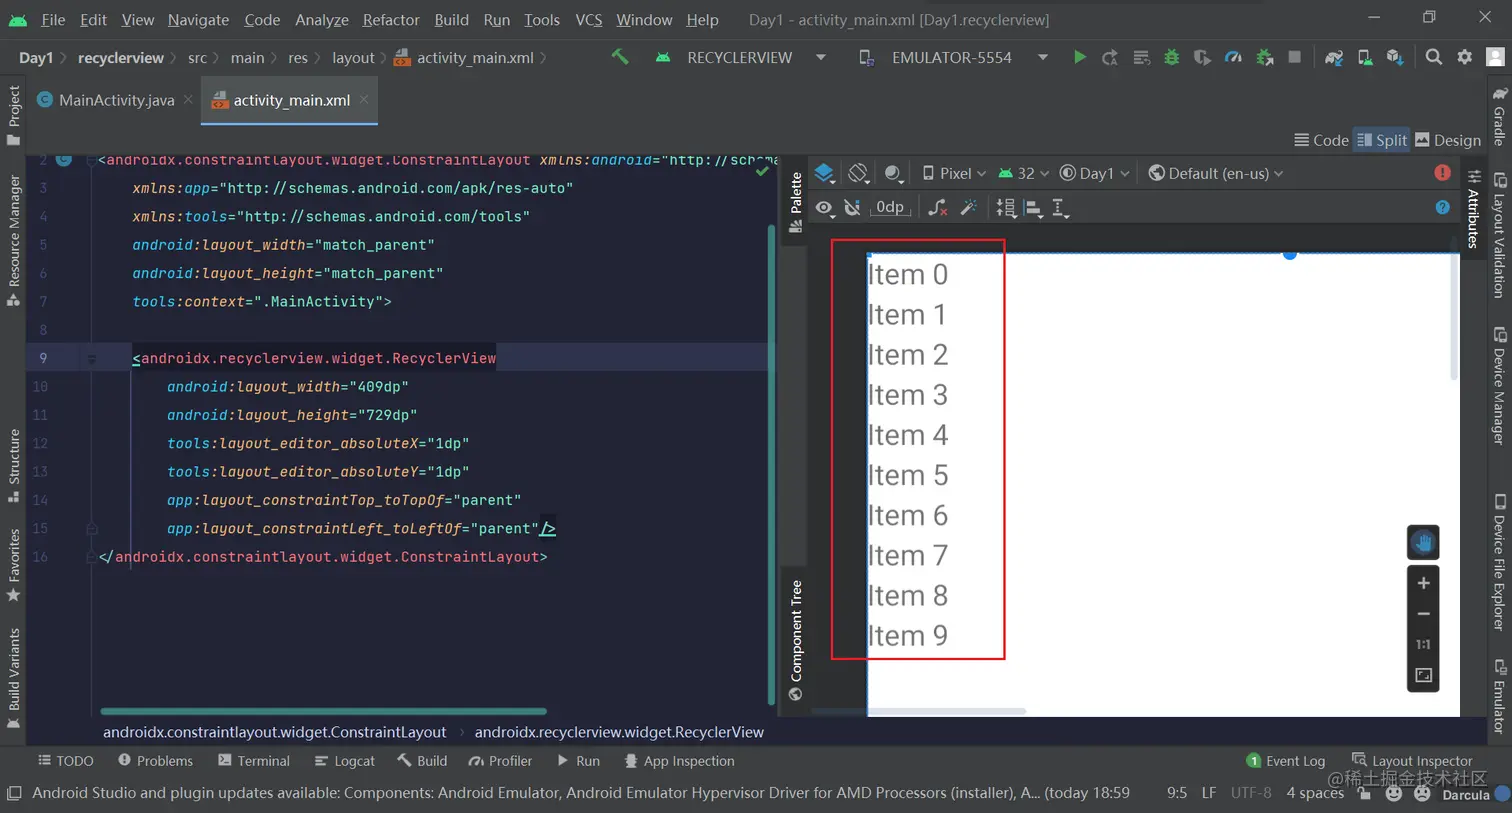Switch editor to Split view mode
The height and width of the screenshot is (813, 1512).
(1382, 140)
